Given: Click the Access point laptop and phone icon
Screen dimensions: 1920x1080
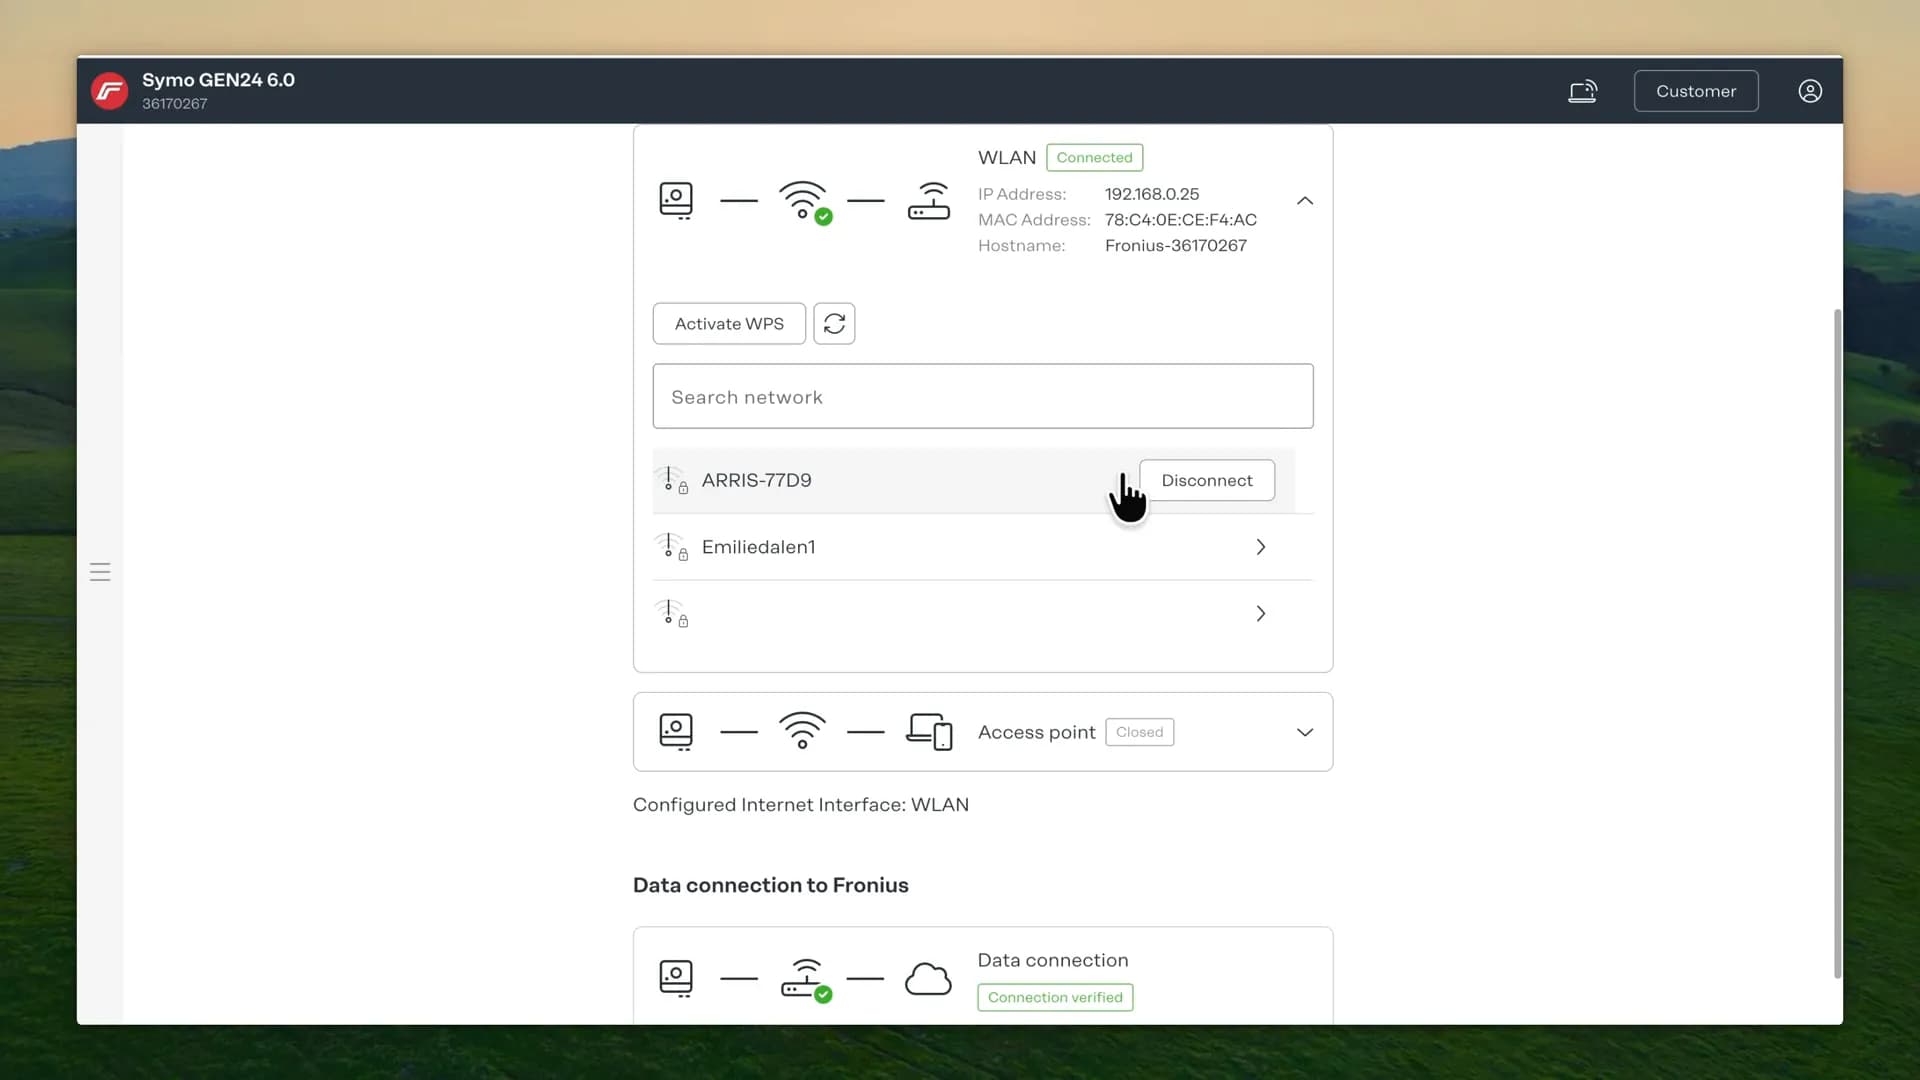Looking at the screenshot, I should click(x=929, y=731).
